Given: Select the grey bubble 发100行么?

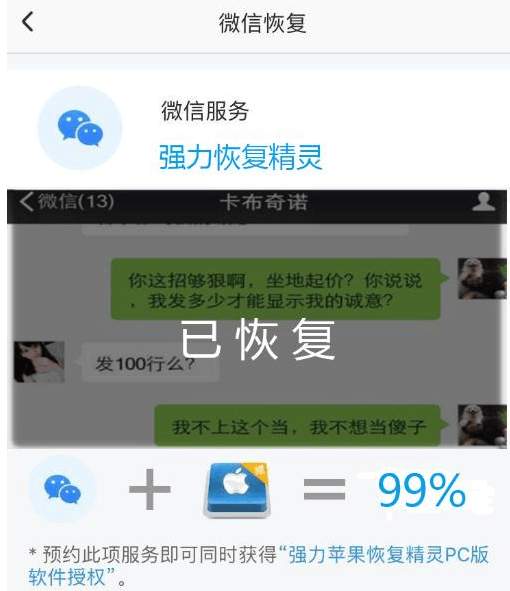Looking at the screenshot, I should (150, 363).
